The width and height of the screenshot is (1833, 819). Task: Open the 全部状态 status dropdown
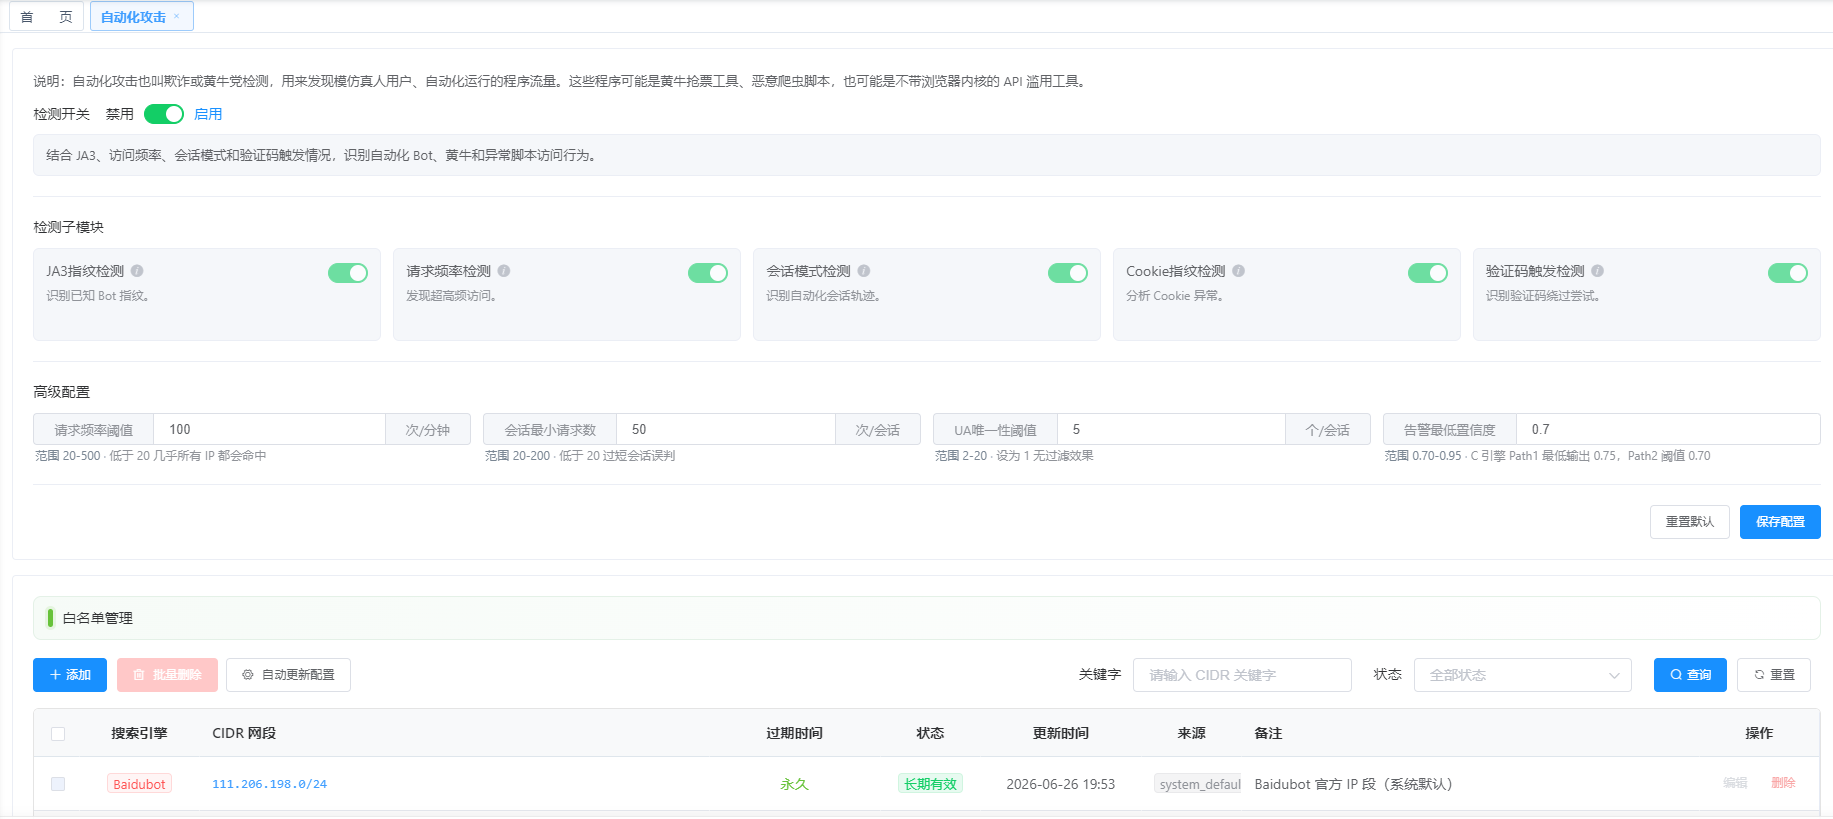[1523, 675]
